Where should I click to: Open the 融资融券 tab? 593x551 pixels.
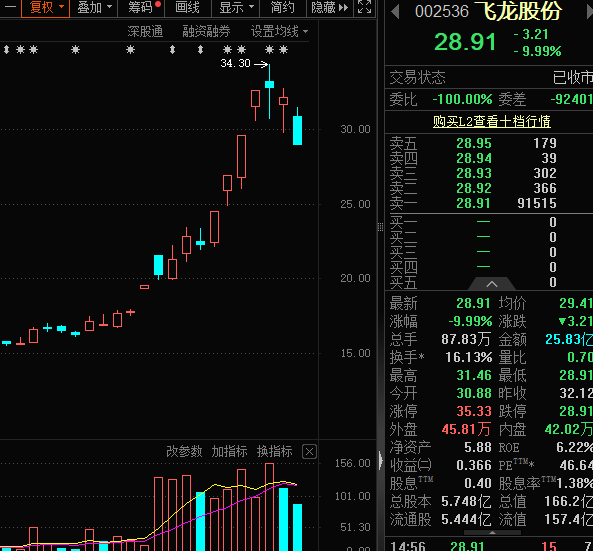tap(206, 31)
